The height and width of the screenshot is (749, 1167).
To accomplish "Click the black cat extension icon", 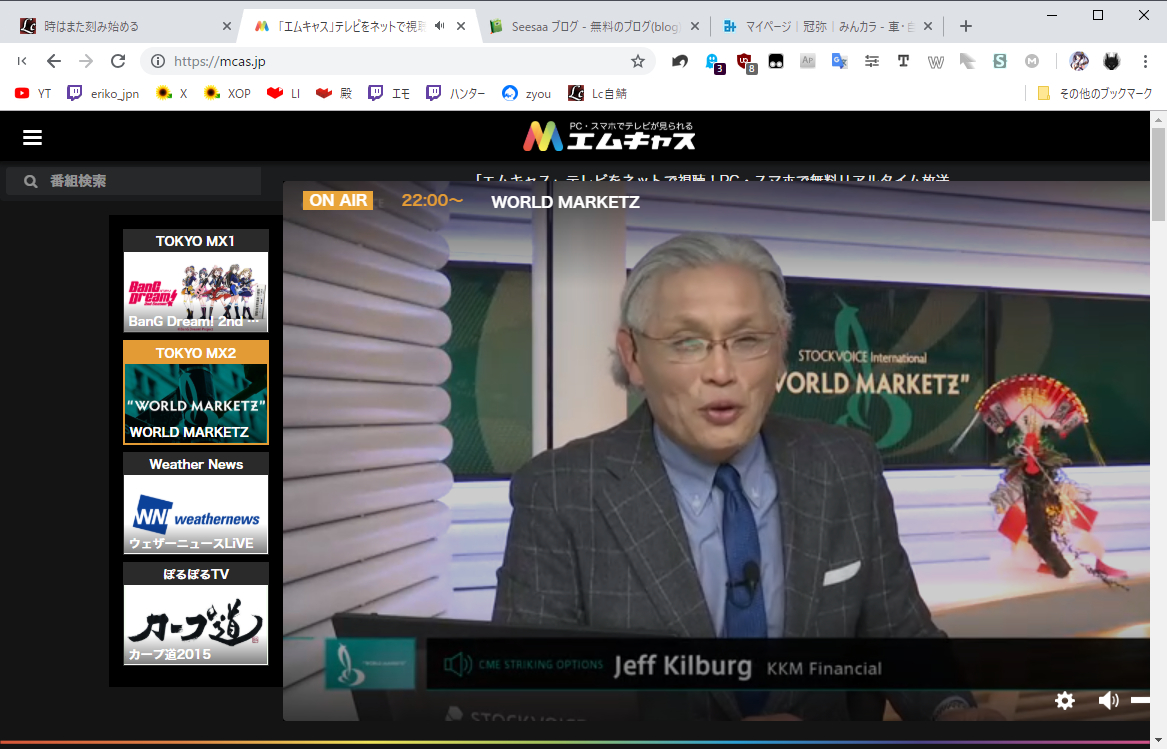I will point(1111,61).
